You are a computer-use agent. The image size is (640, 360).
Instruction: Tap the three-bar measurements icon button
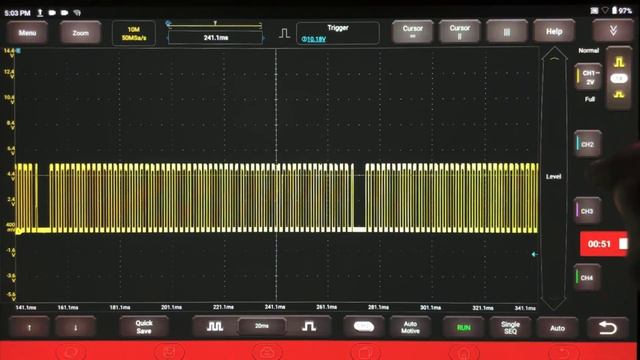[x=507, y=32]
